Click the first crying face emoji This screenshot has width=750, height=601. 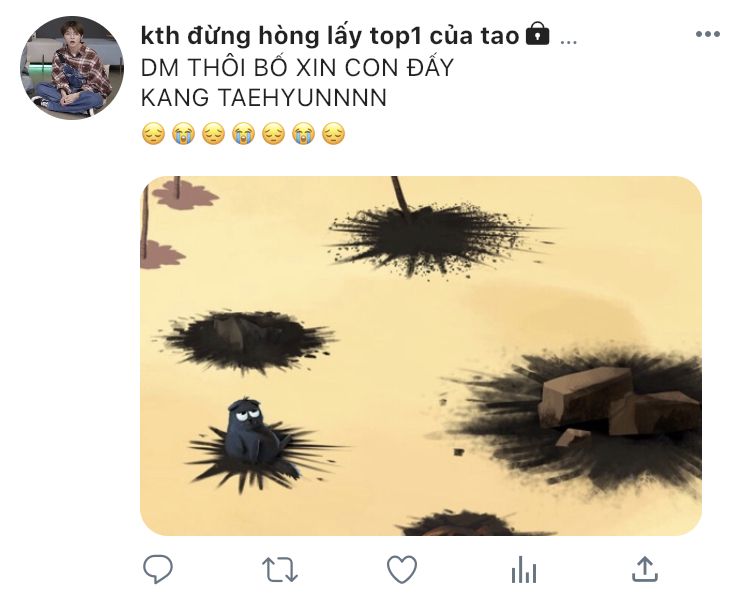(x=184, y=134)
